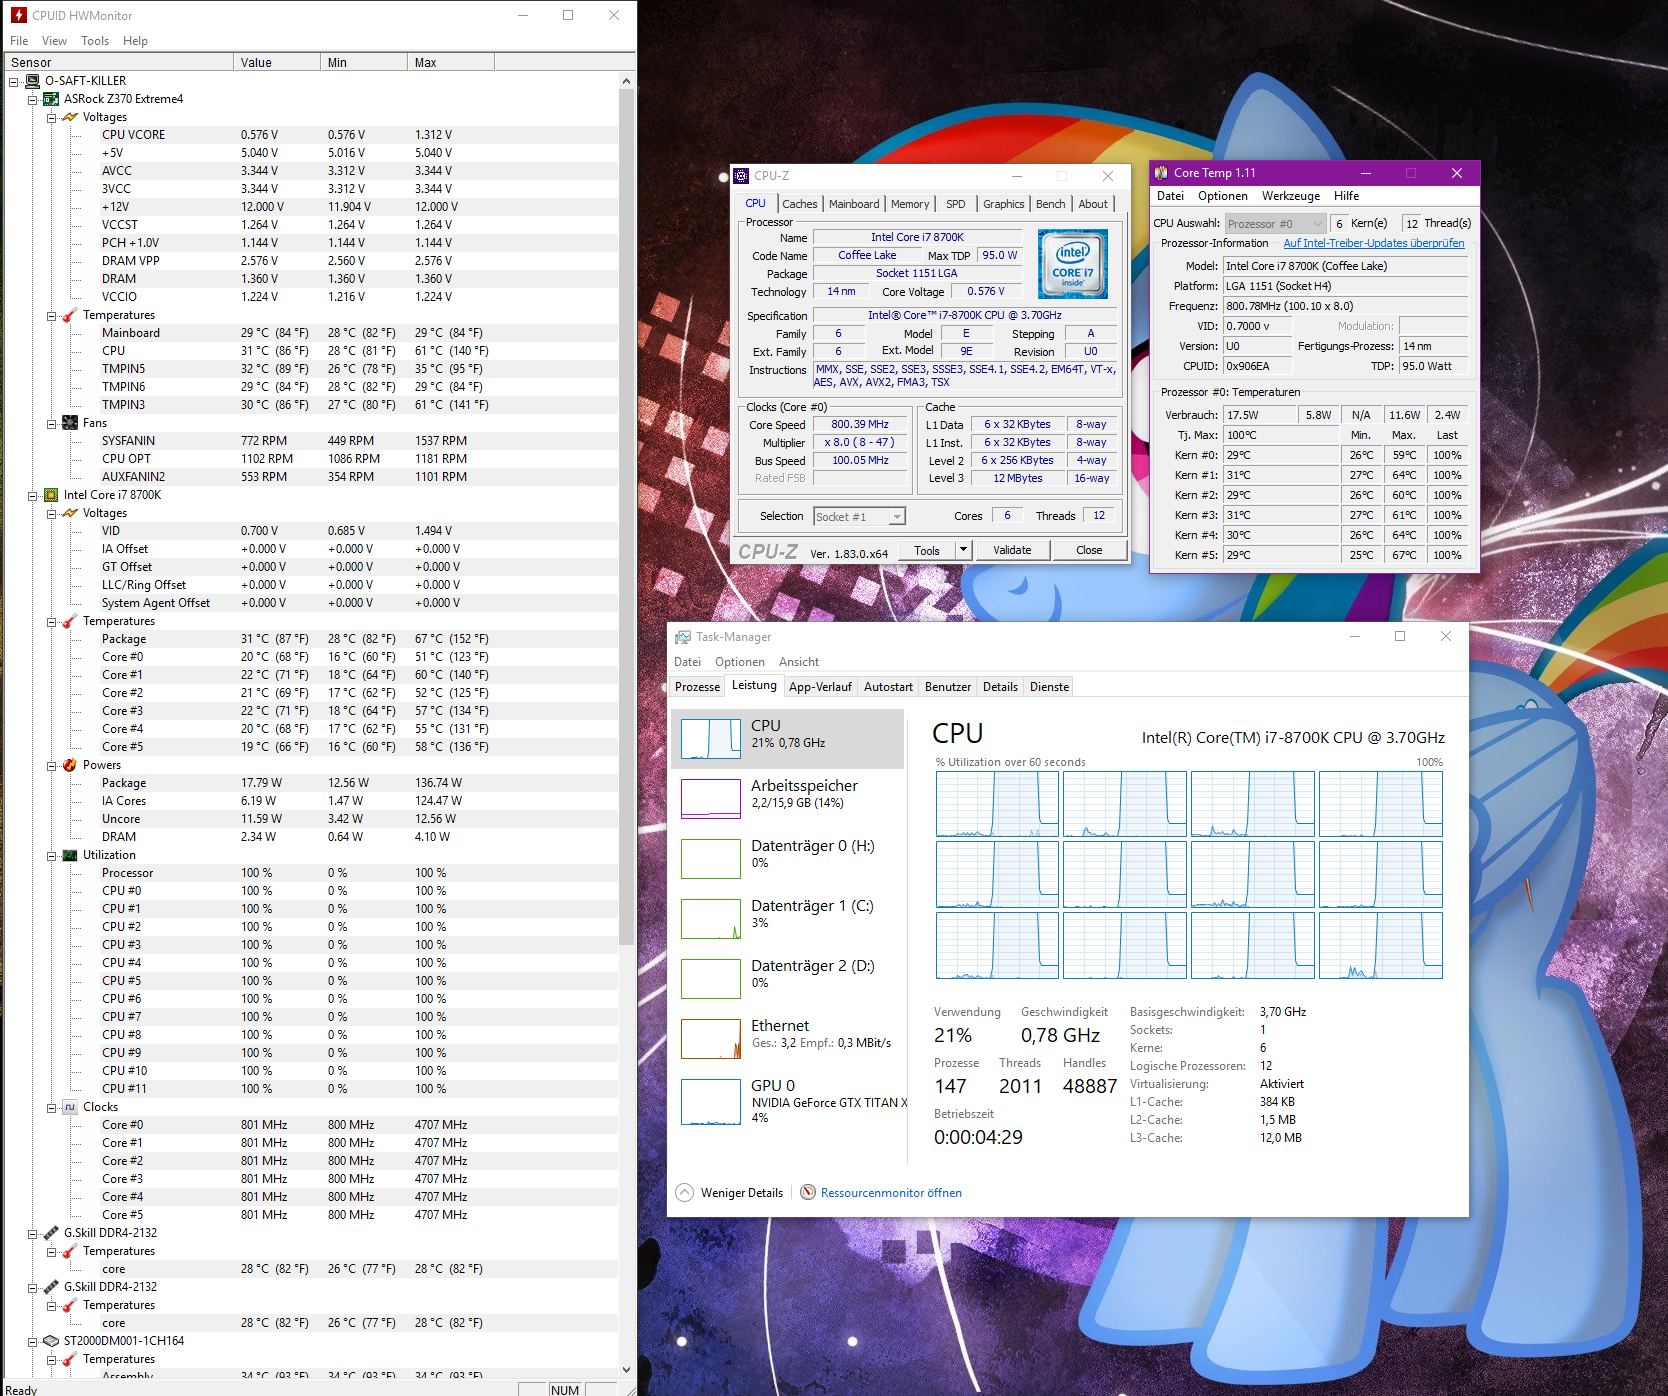Click the Utilization category icon

[x=70, y=855]
